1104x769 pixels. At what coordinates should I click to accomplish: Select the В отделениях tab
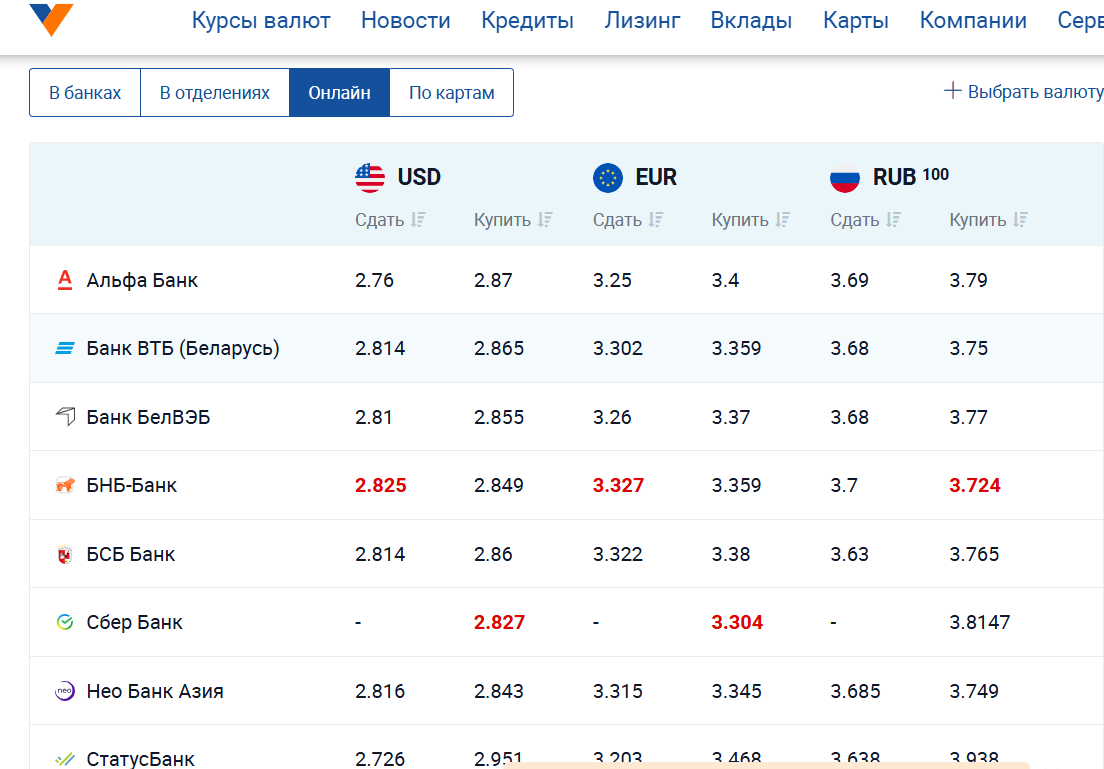(x=215, y=93)
